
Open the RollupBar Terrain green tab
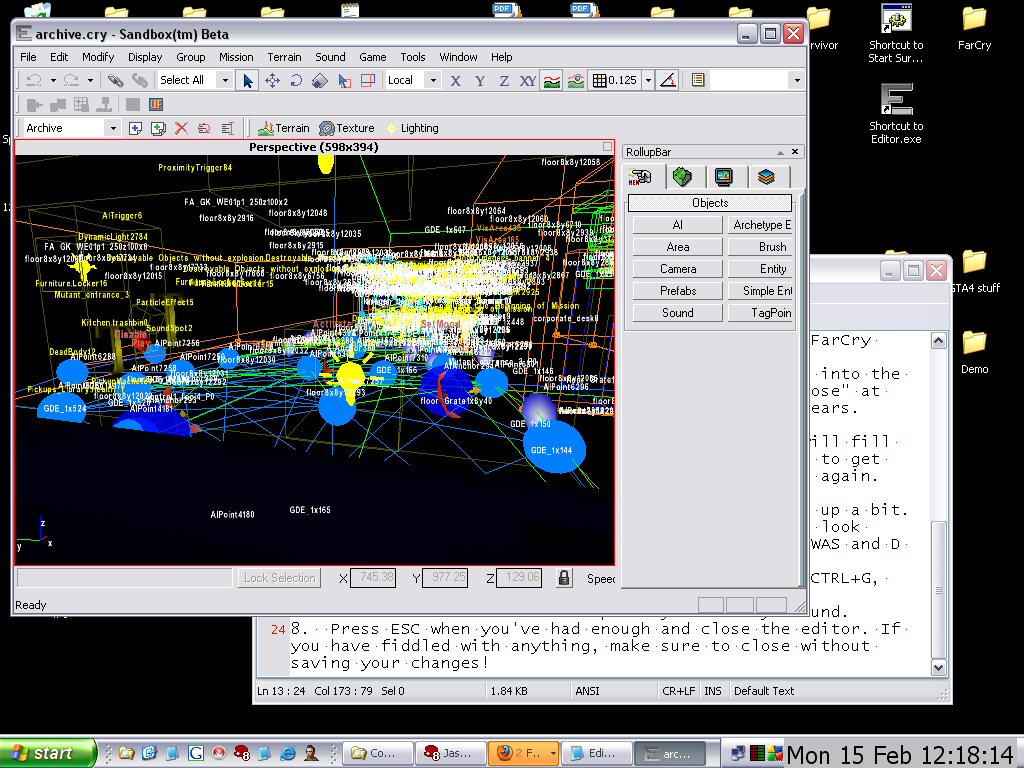coord(682,177)
